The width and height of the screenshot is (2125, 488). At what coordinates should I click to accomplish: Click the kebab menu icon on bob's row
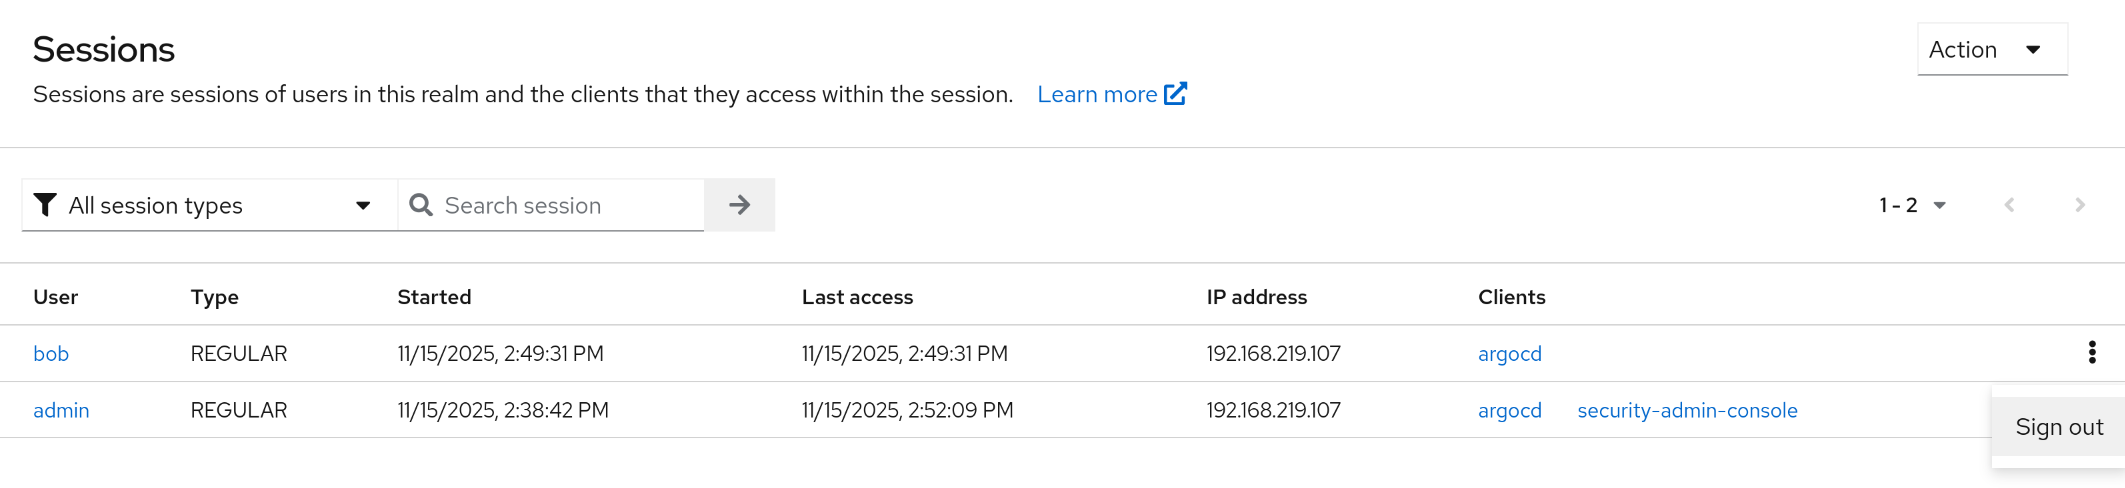[2091, 352]
